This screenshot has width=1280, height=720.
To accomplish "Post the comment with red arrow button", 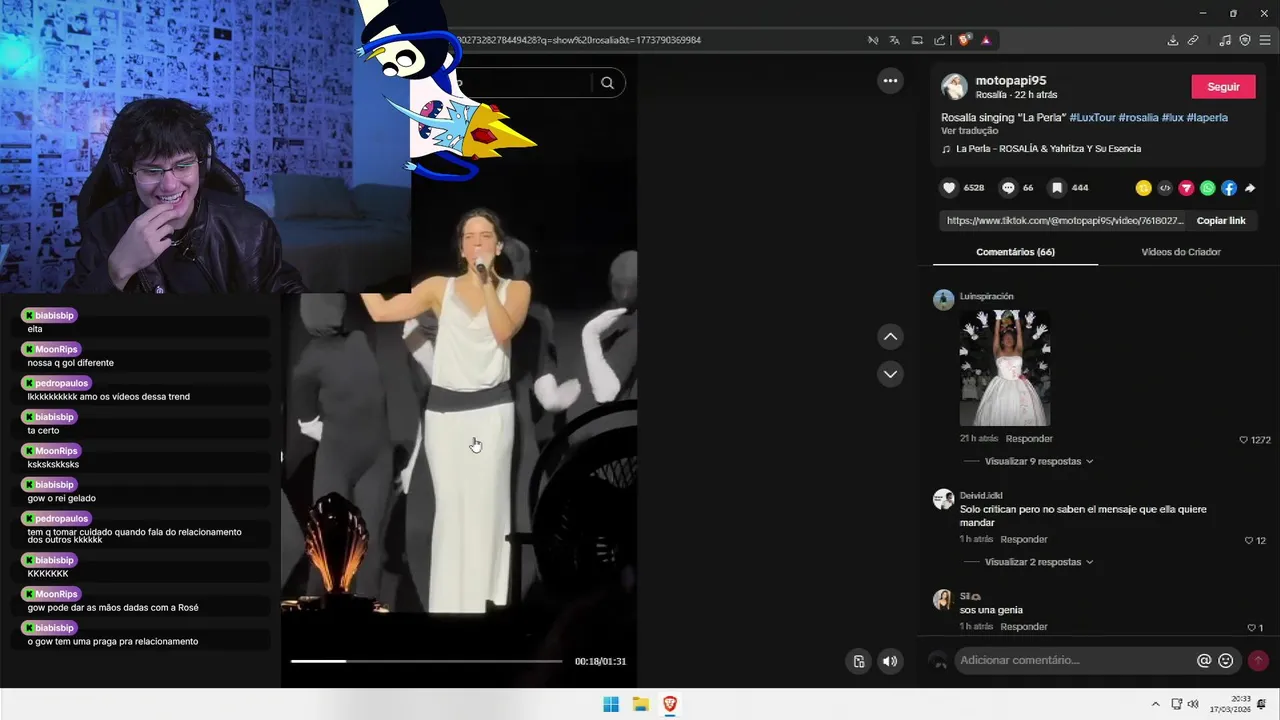I will tap(1258, 661).
